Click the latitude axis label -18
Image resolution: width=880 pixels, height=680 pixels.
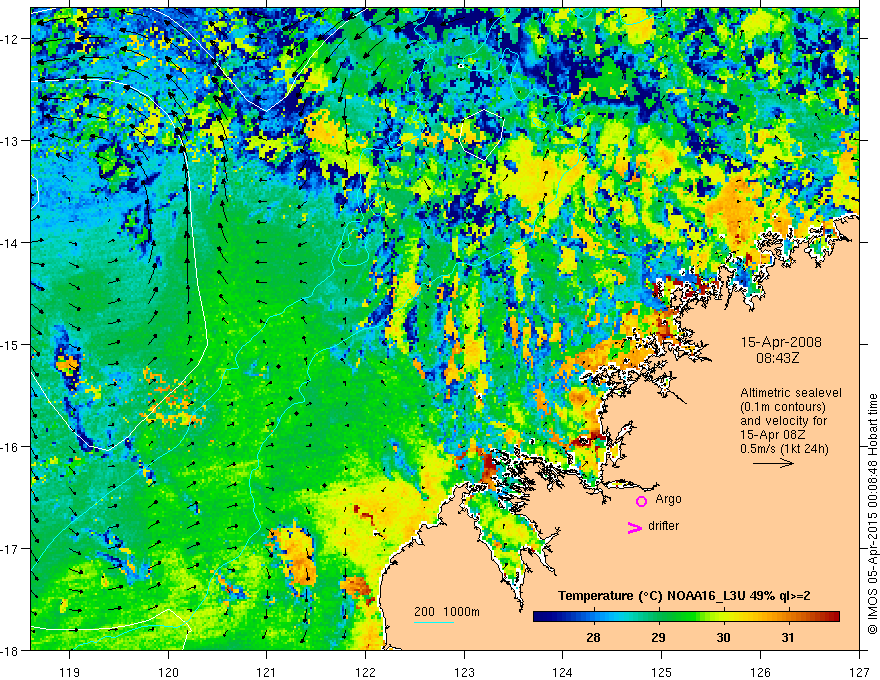[10, 651]
